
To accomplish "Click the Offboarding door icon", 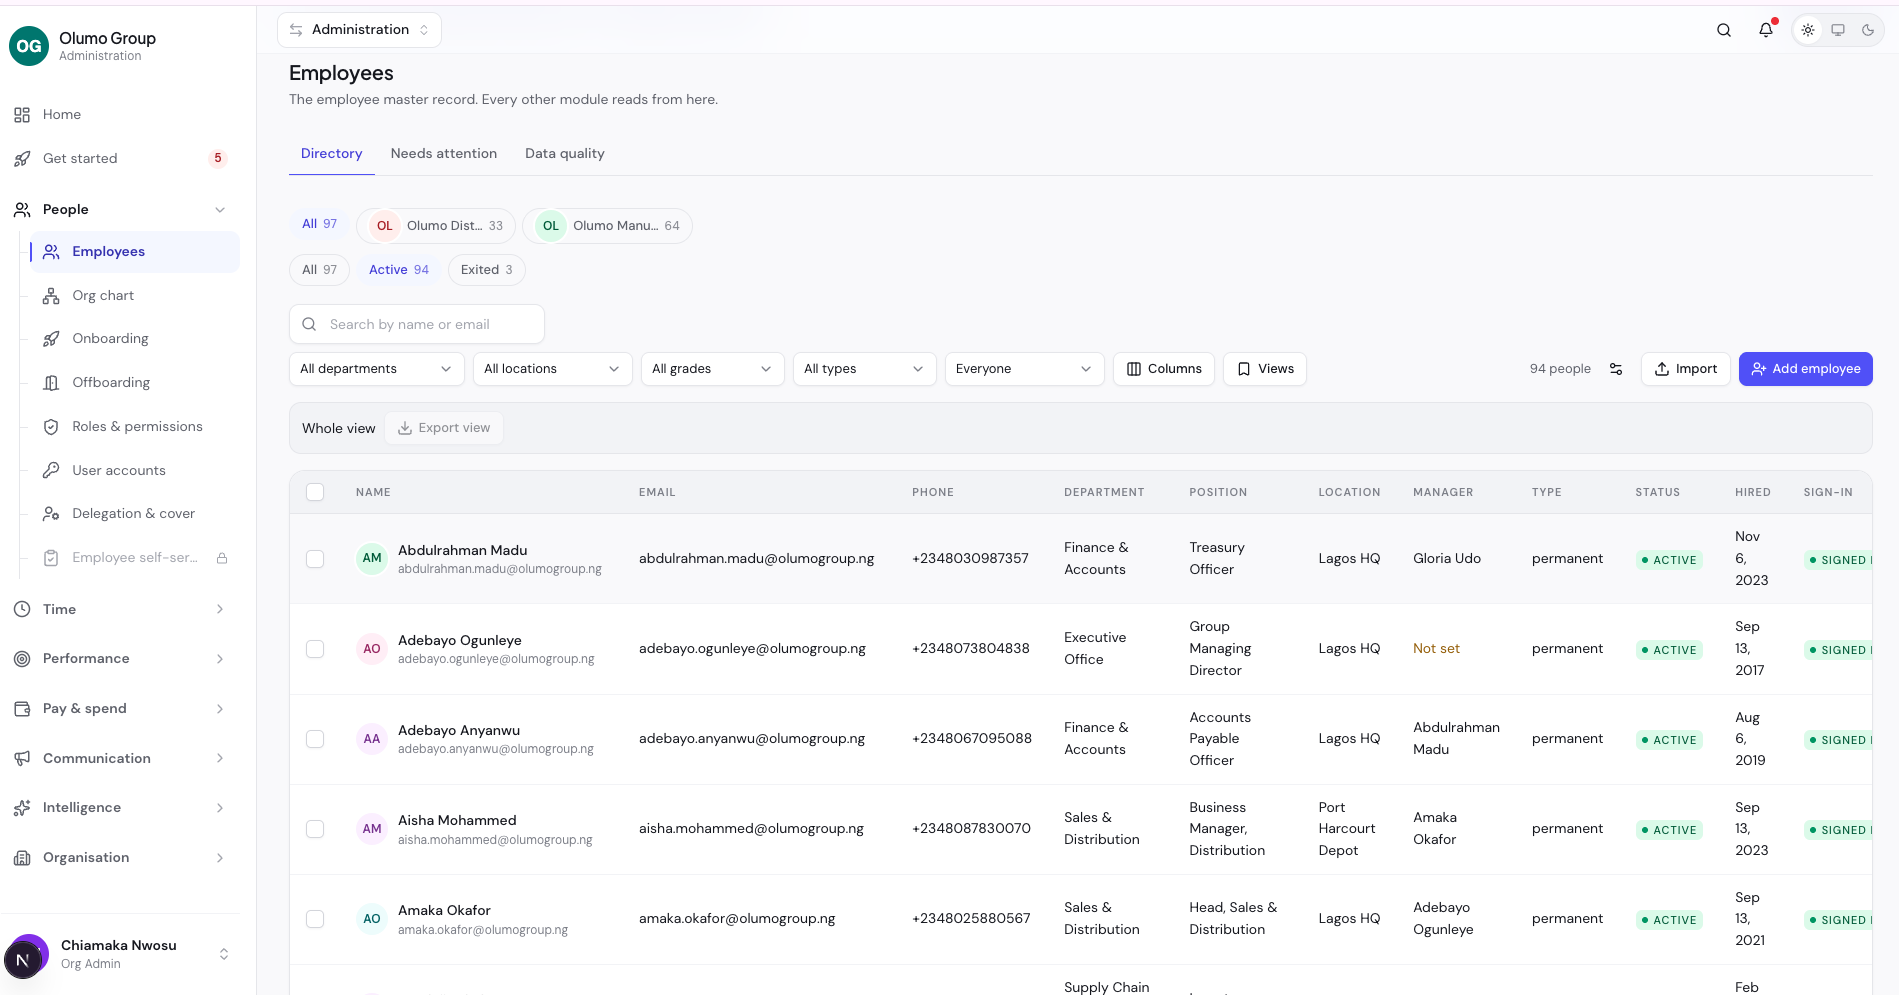I will coord(51,383).
